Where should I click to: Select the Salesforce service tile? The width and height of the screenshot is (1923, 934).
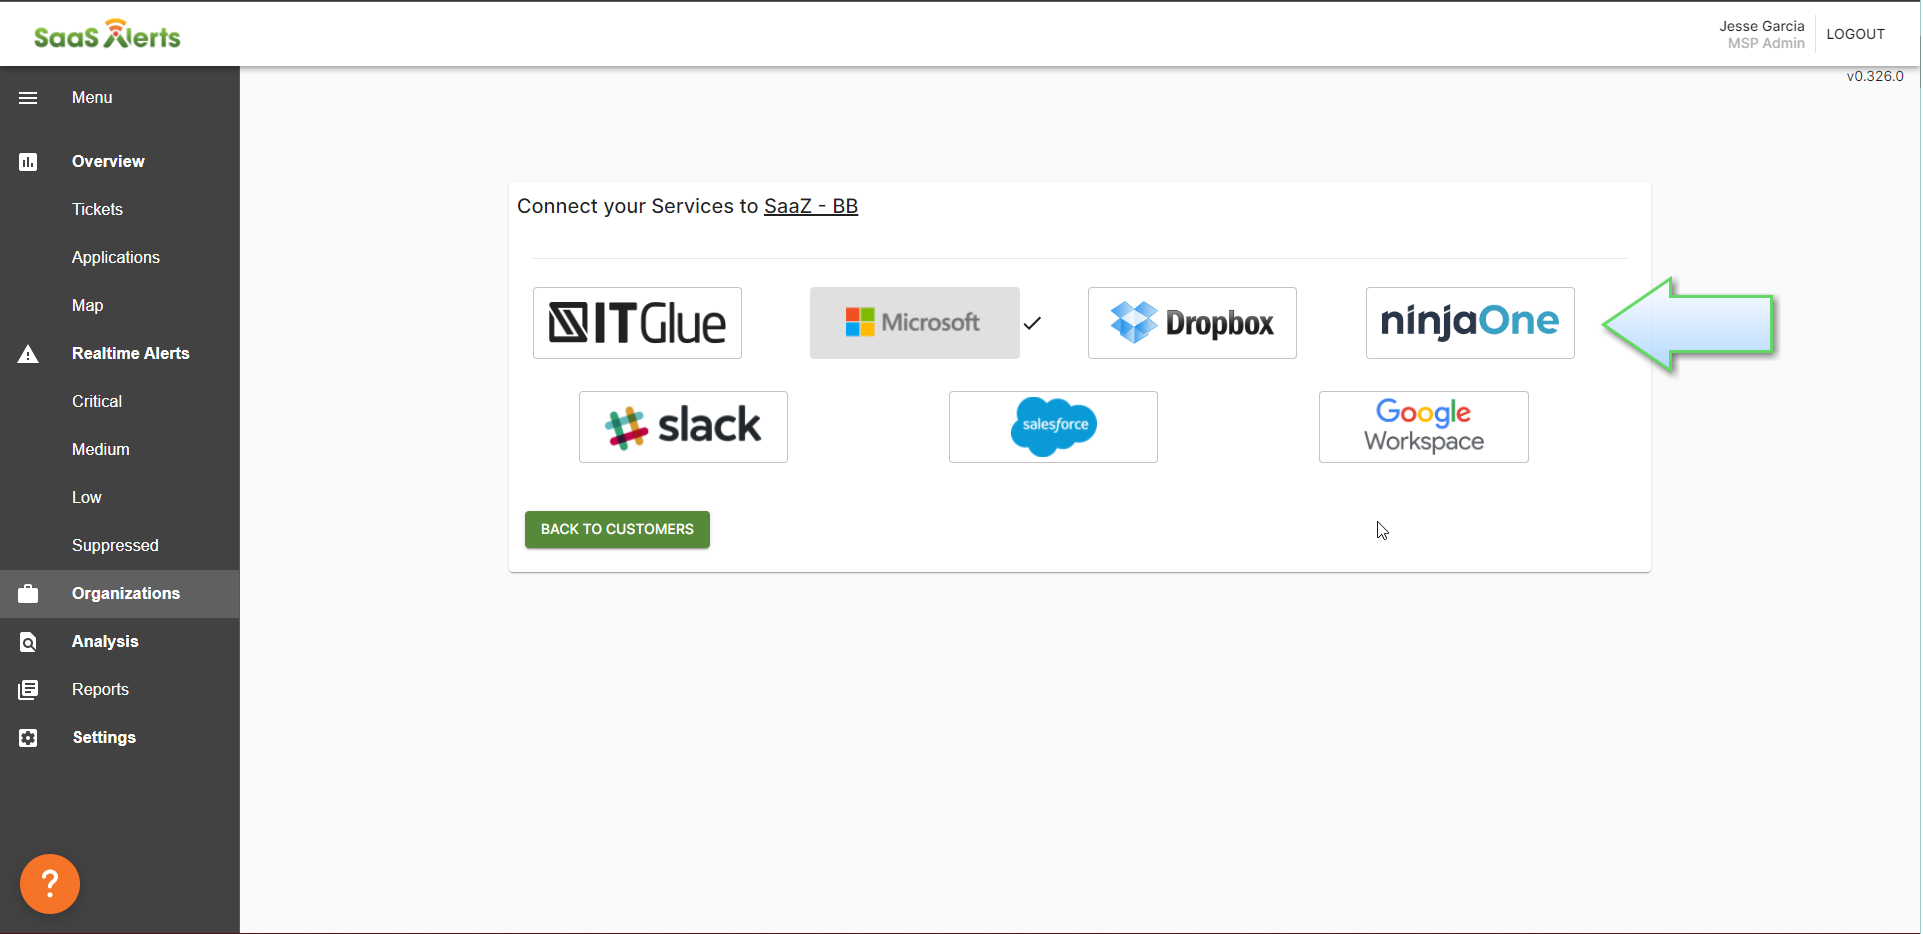pyautogui.click(x=1053, y=427)
